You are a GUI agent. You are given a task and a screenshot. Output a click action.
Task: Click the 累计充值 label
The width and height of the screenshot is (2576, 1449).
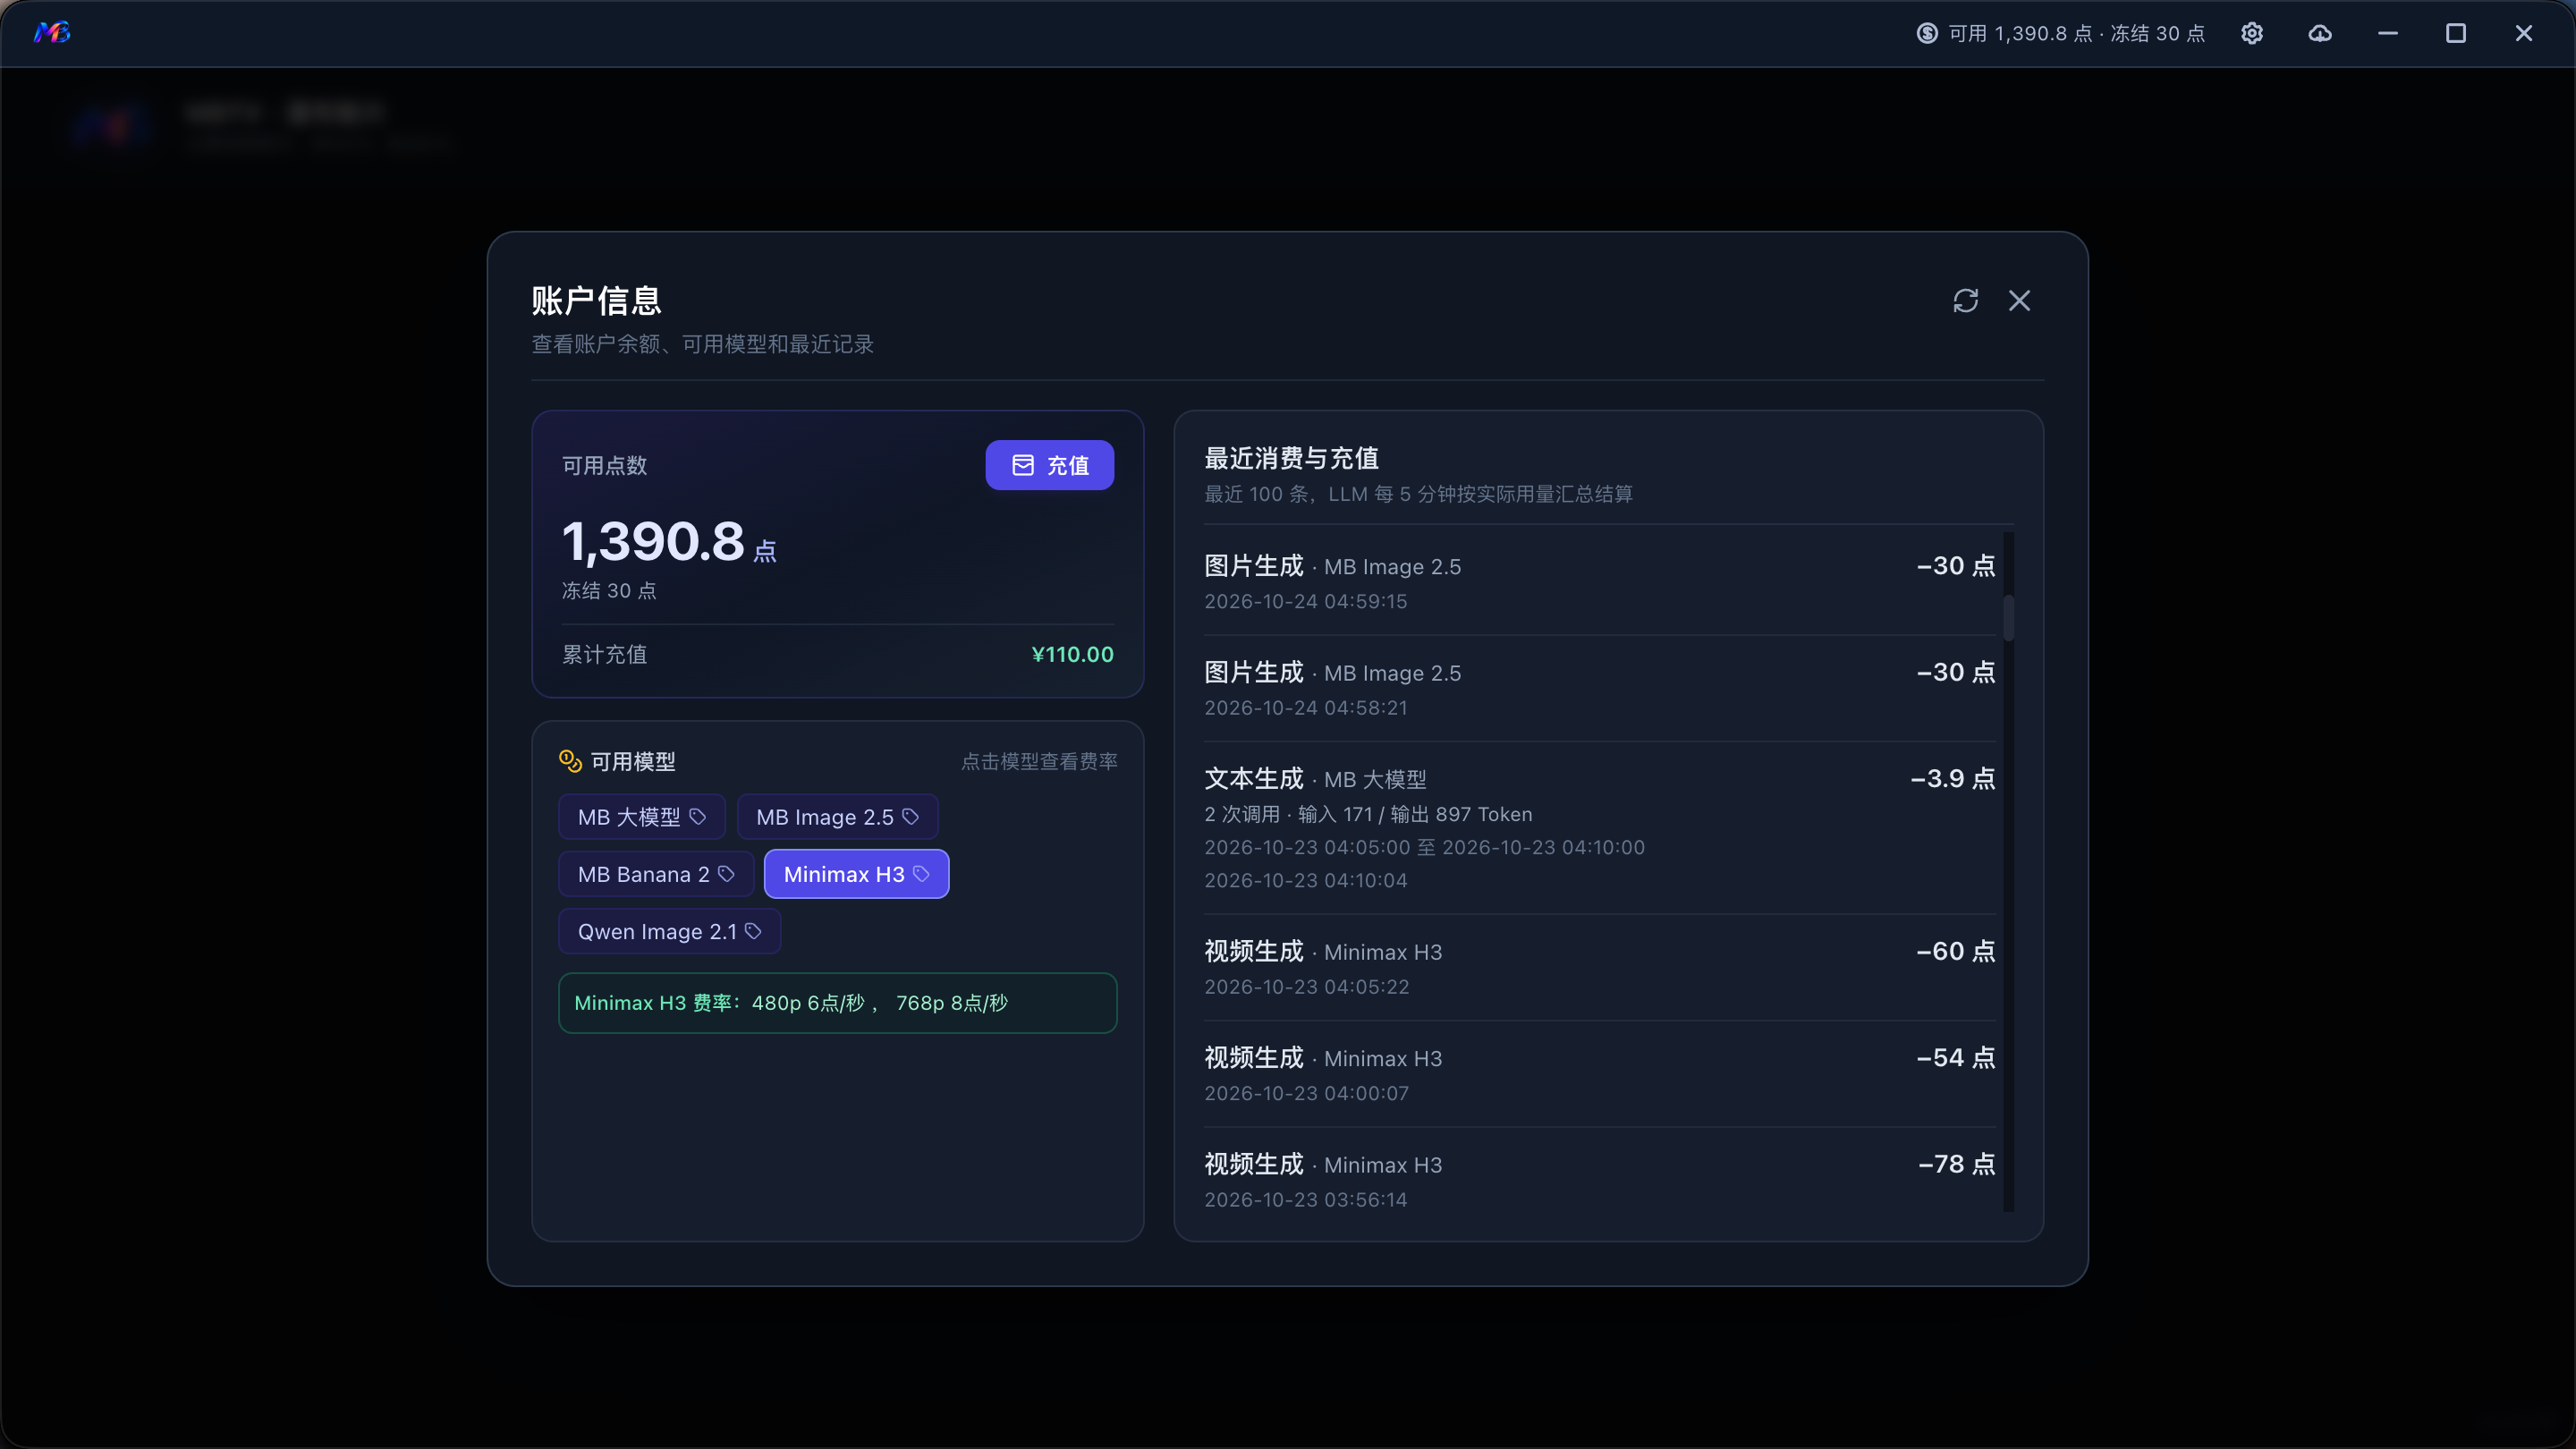[x=605, y=655]
